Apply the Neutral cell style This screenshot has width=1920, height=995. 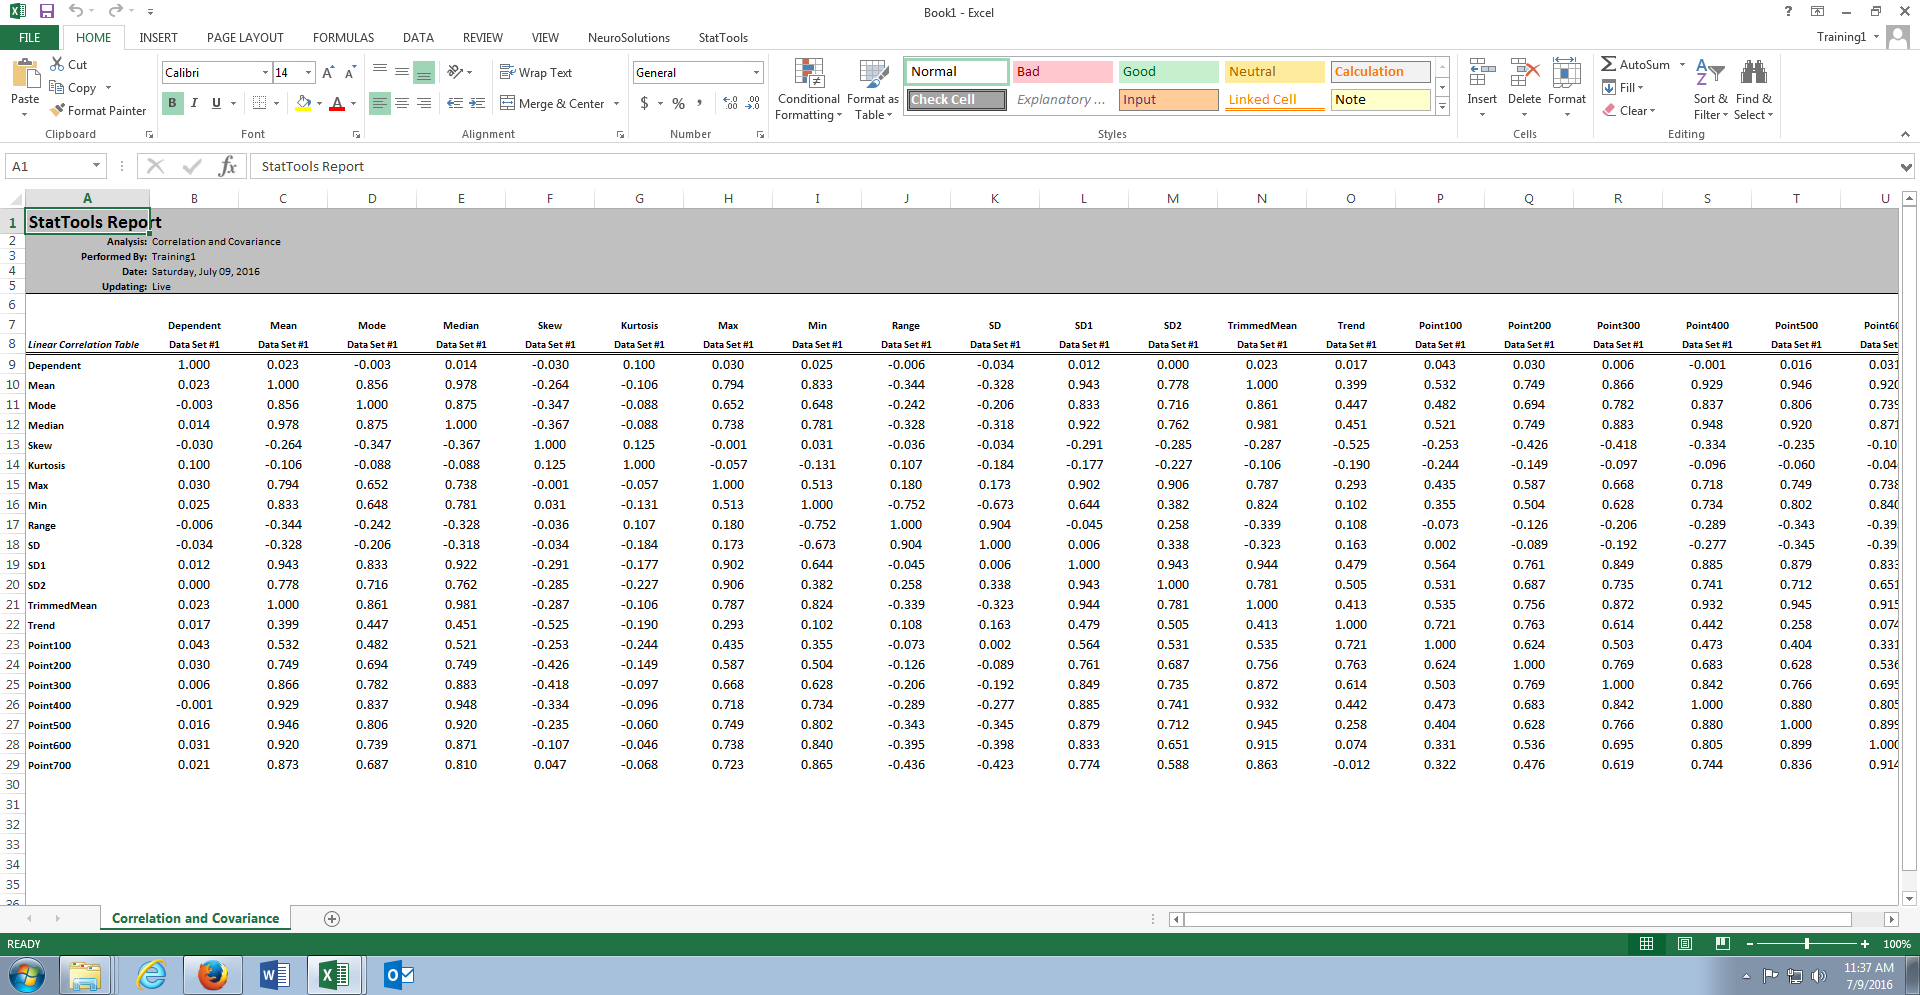pyautogui.click(x=1275, y=71)
